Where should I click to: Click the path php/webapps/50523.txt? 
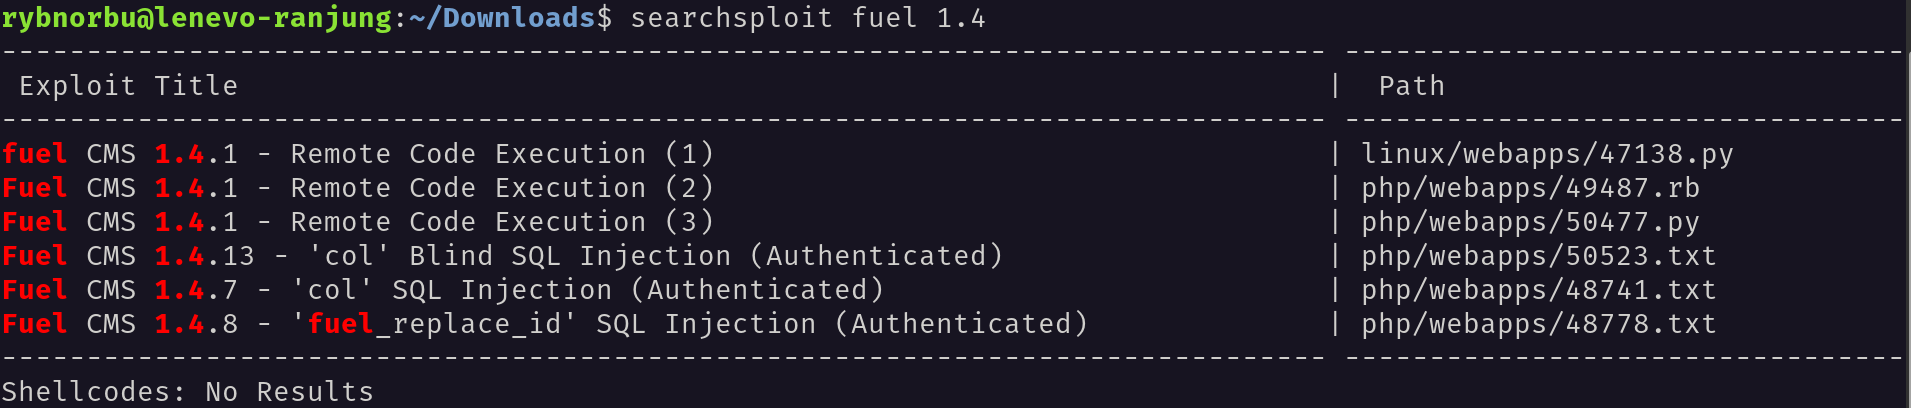(x=1539, y=256)
